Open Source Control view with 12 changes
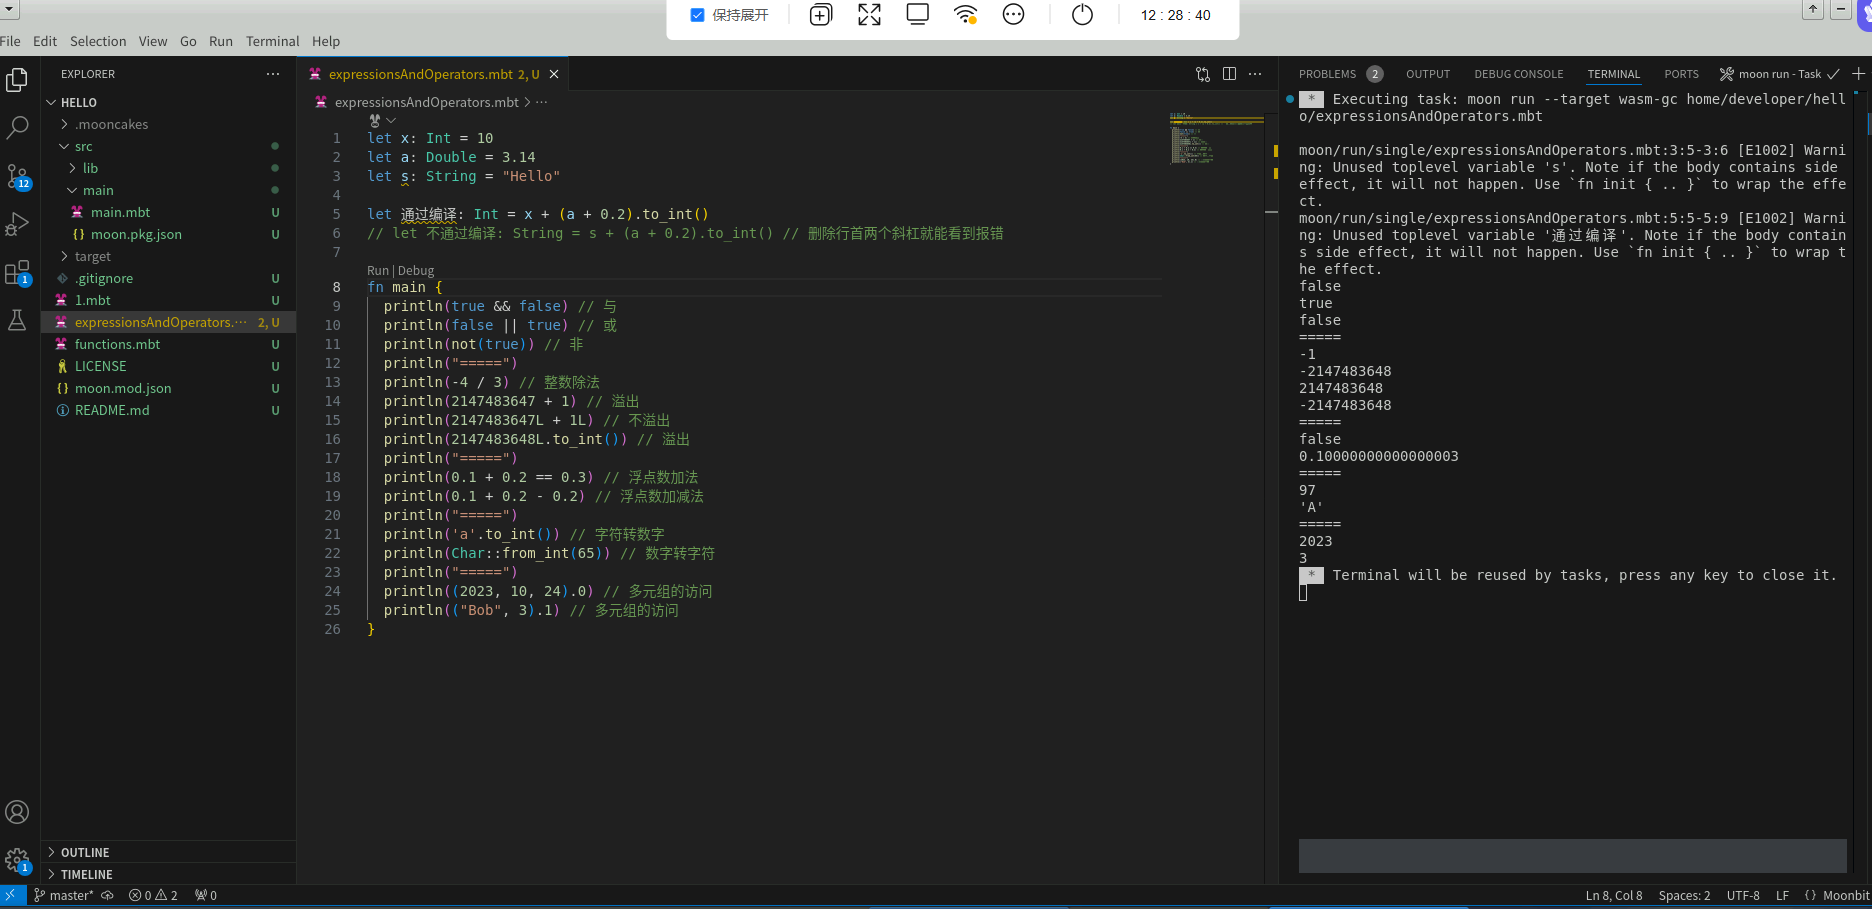The image size is (1872, 909). pyautogui.click(x=17, y=177)
